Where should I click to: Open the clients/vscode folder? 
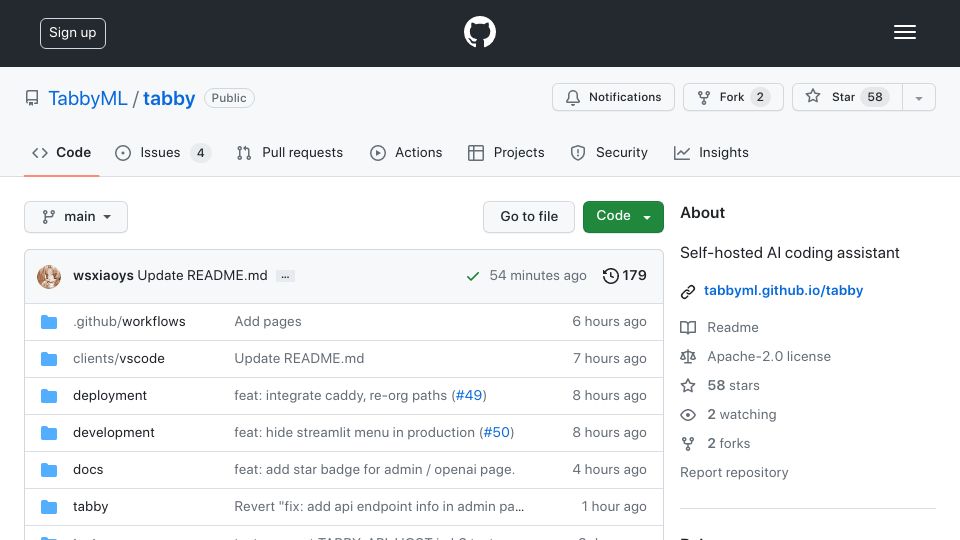point(119,358)
